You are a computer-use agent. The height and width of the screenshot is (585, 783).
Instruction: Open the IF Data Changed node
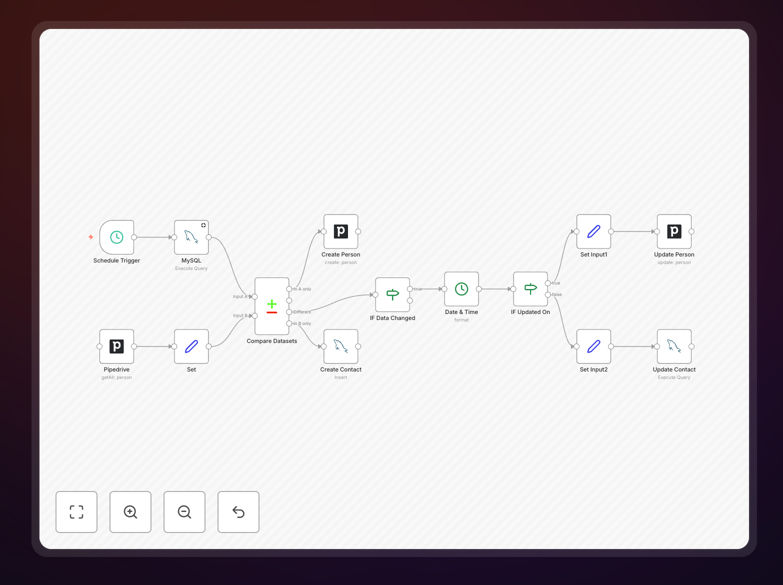[x=392, y=295]
